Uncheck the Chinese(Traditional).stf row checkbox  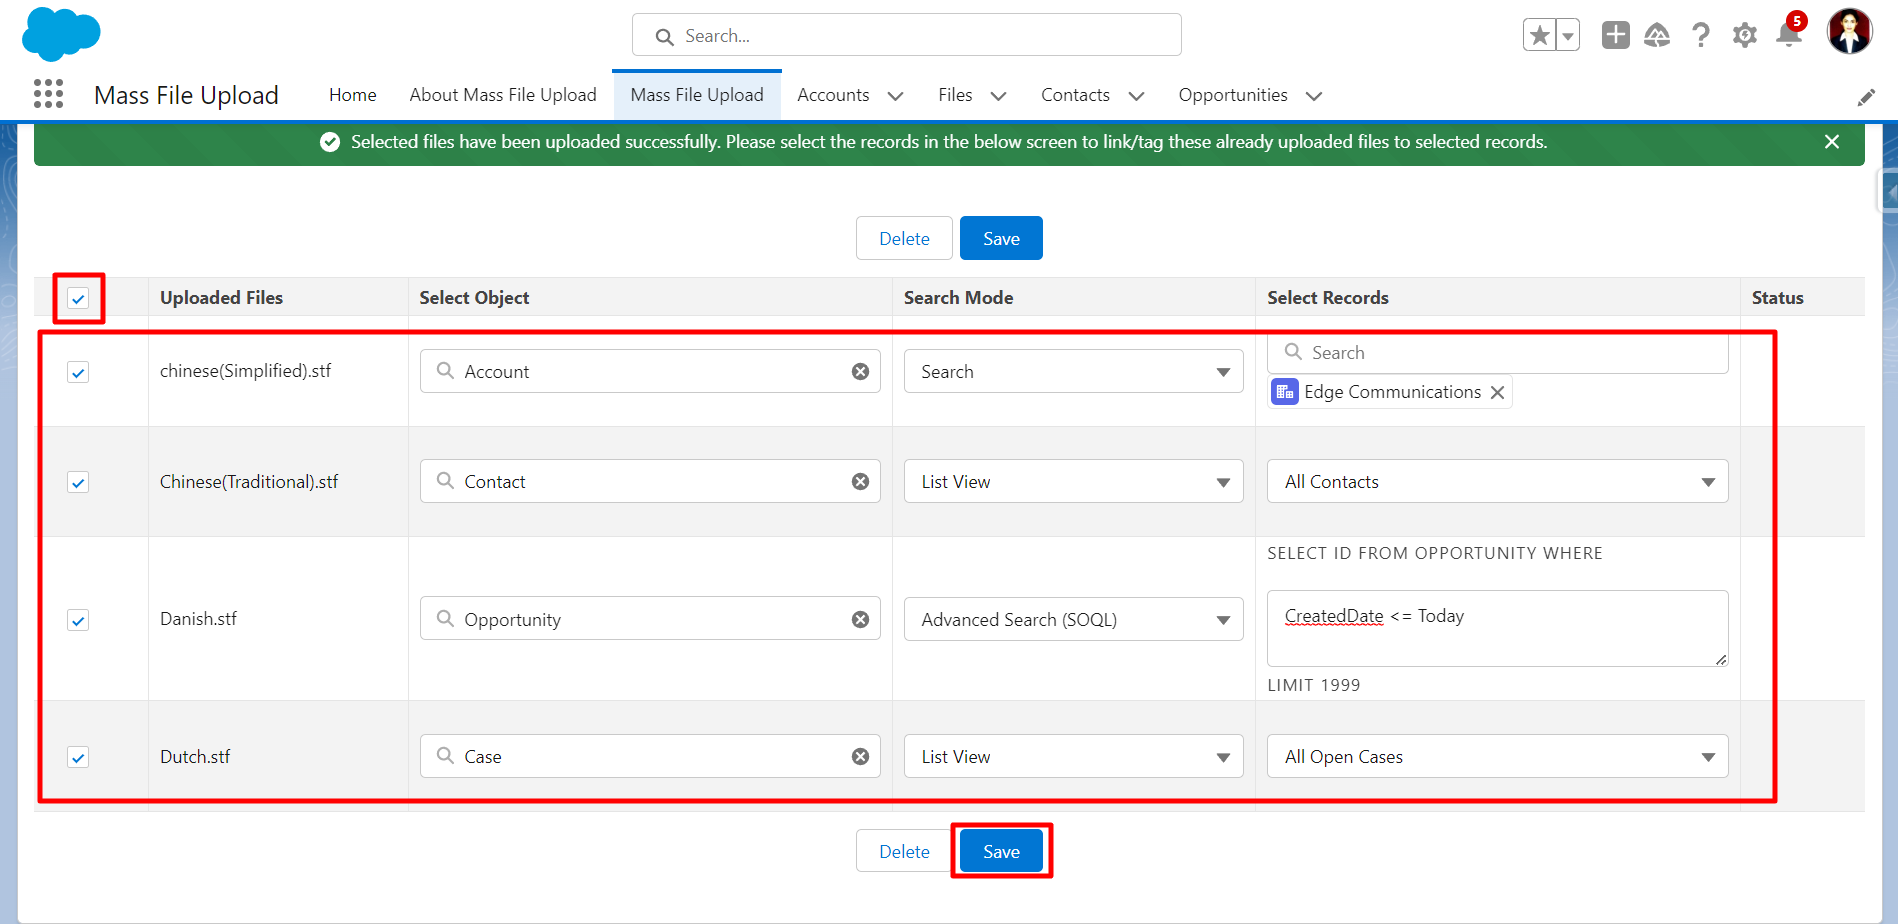click(x=78, y=482)
